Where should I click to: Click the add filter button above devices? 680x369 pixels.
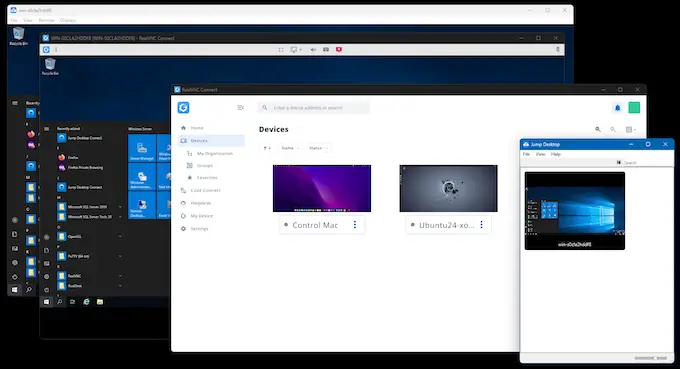tap(267, 148)
